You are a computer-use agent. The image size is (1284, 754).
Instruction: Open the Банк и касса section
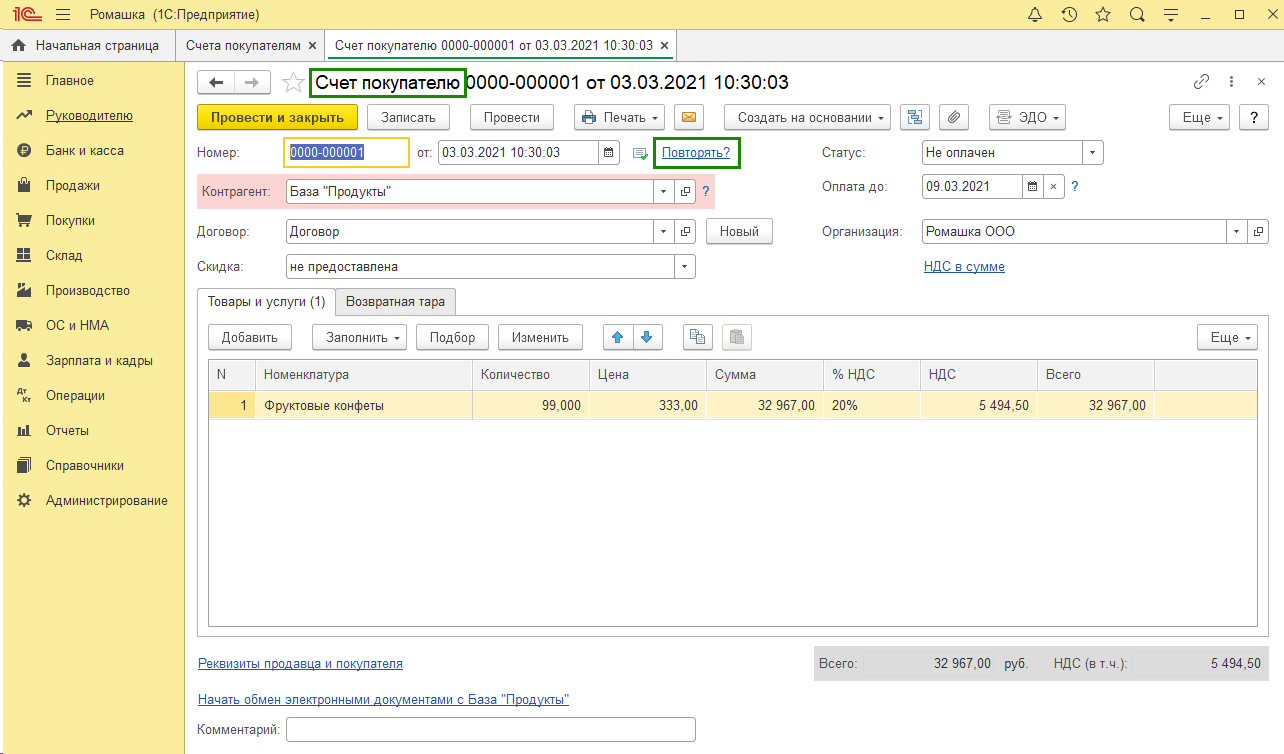tap(85, 150)
